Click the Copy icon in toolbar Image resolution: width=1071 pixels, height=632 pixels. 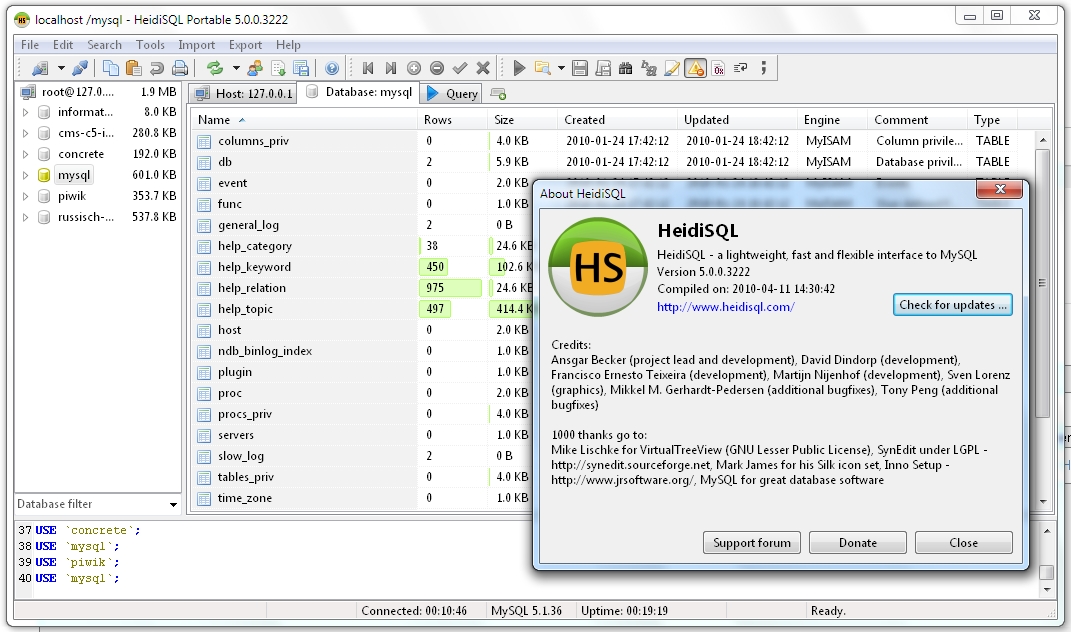click(x=111, y=68)
